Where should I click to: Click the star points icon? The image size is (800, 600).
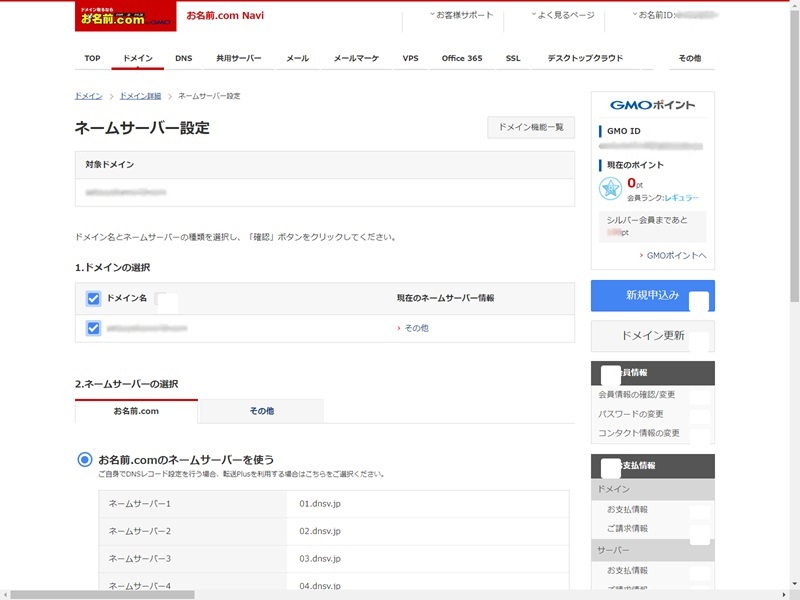click(x=610, y=189)
